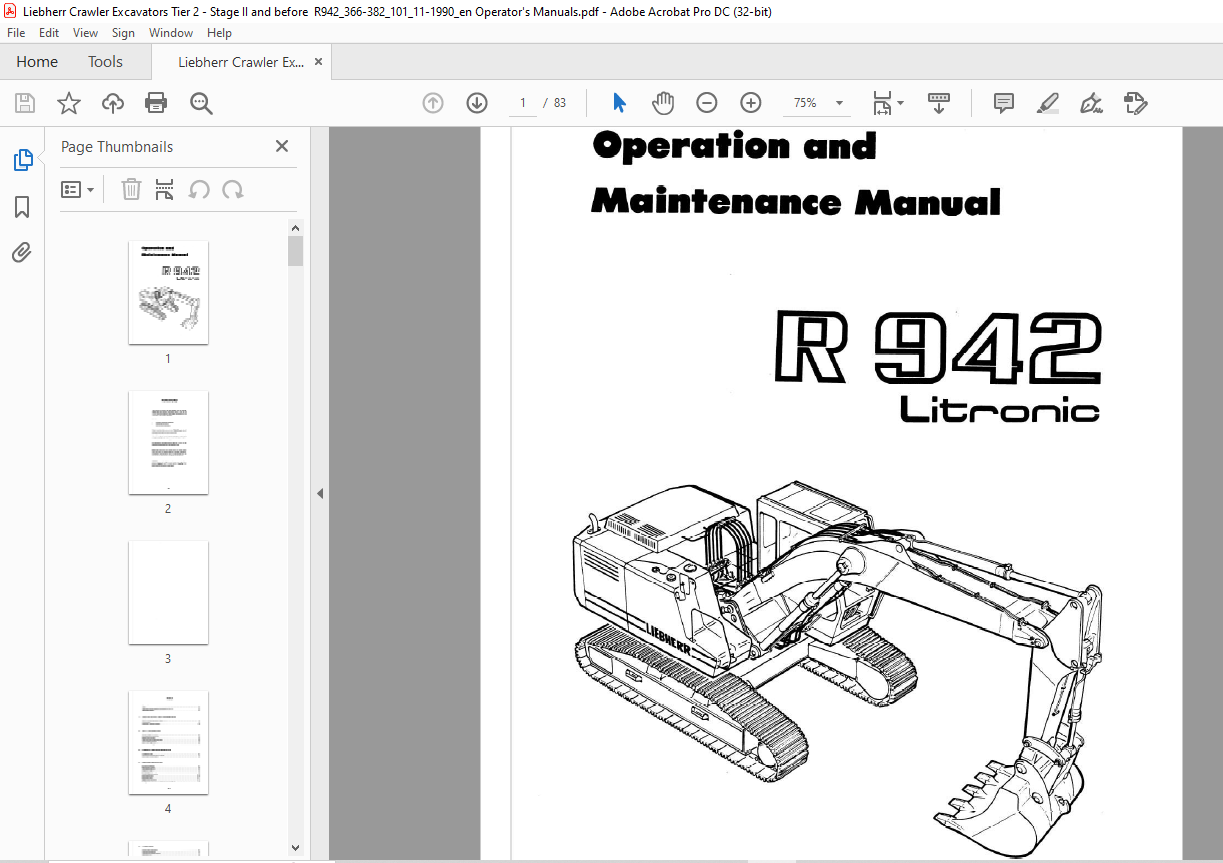The image size is (1223, 863).
Task: Click the Stamp/send for signature icon
Action: pyautogui.click(x=1135, y=103)
